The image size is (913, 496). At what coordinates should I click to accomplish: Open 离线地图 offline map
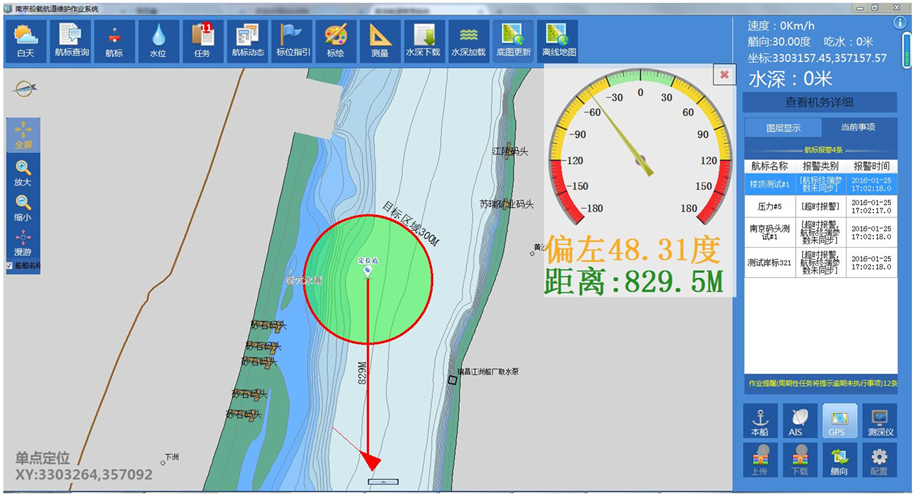click(558, 41)
